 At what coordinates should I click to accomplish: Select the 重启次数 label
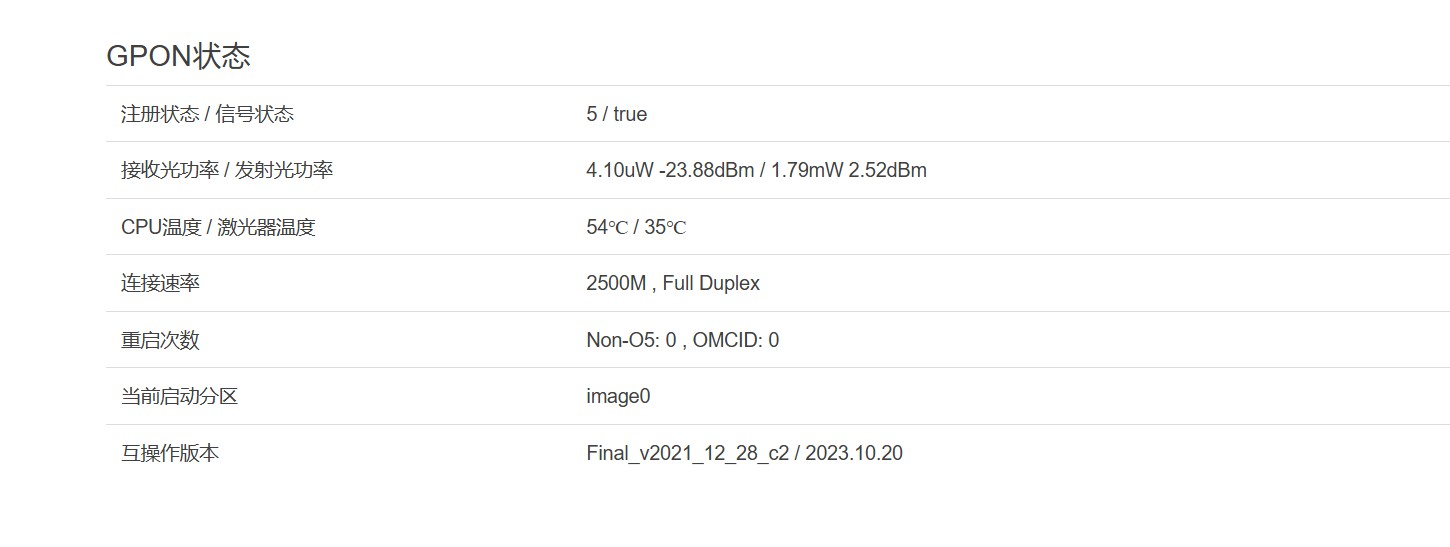click(160, 340)
